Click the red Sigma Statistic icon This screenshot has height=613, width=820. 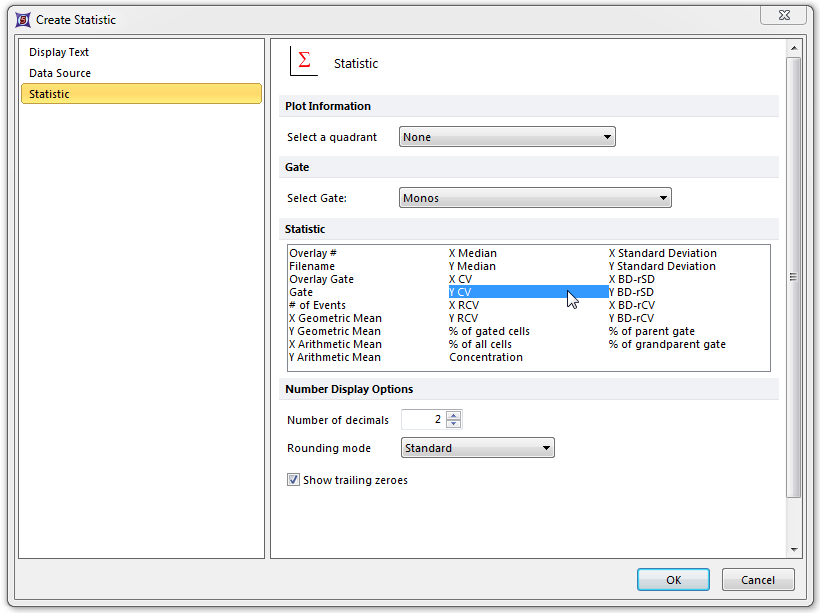[303, 62]
